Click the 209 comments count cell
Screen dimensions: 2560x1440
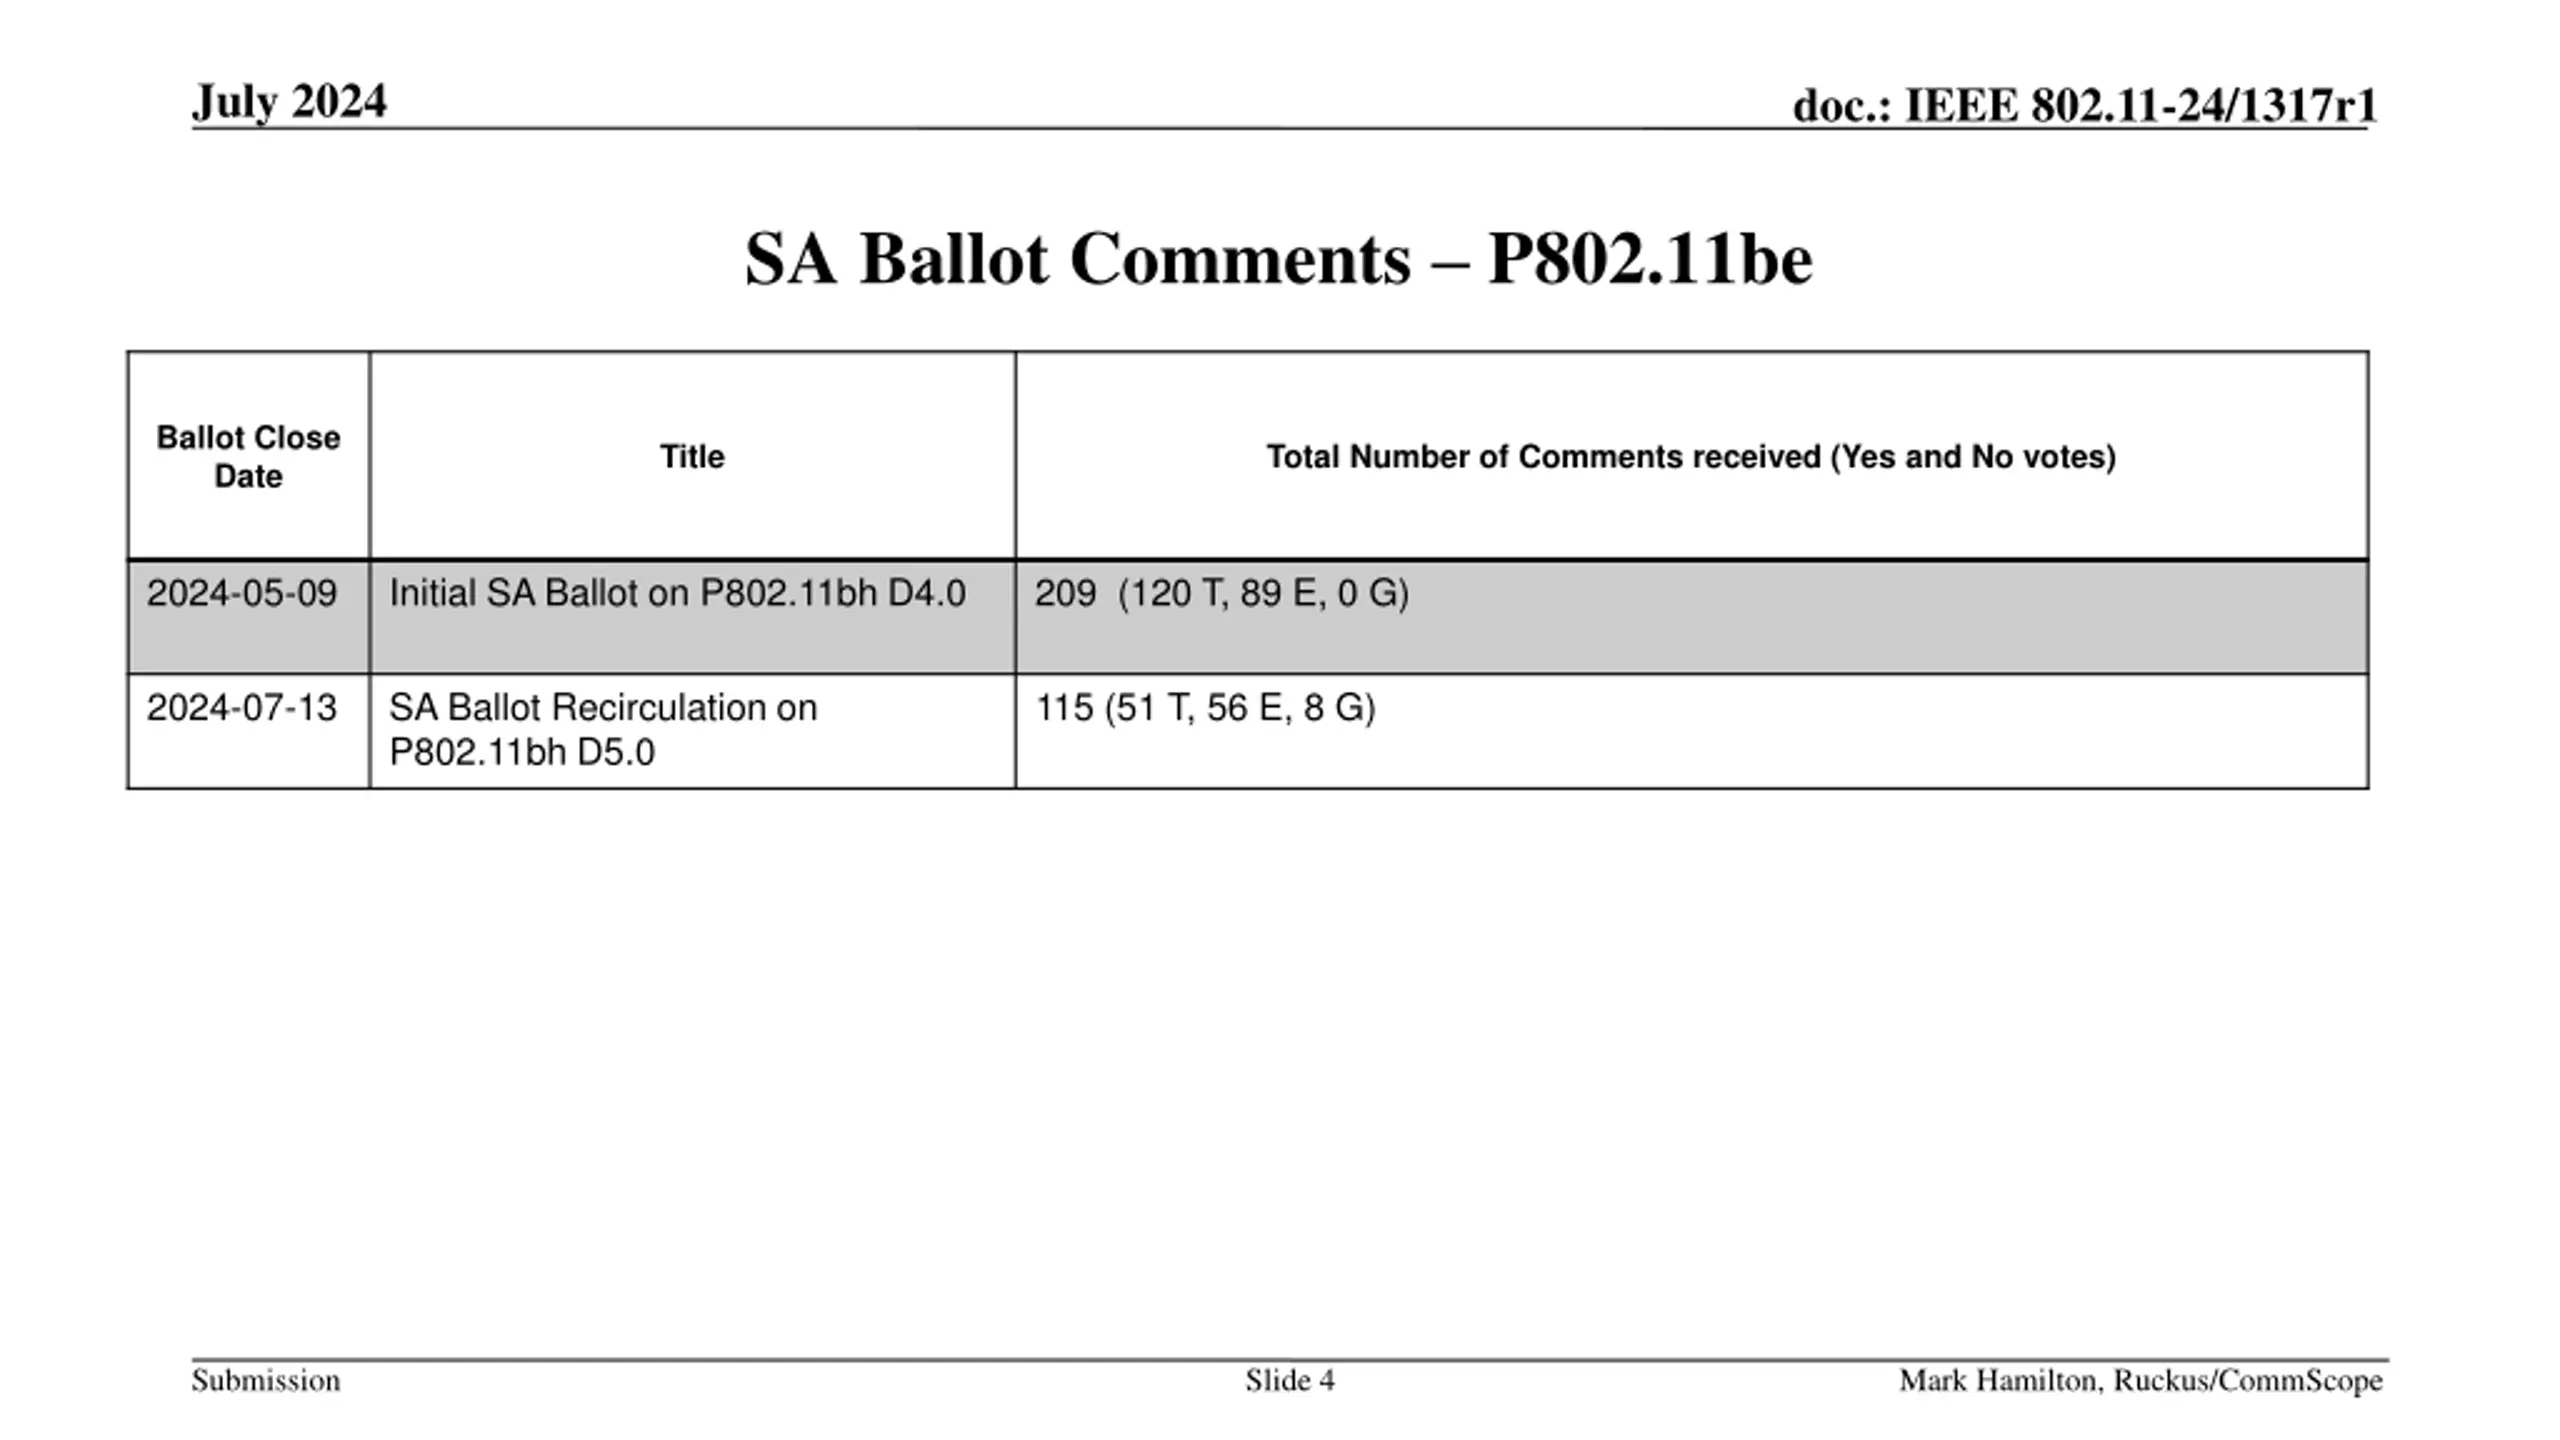(1065, 594)
